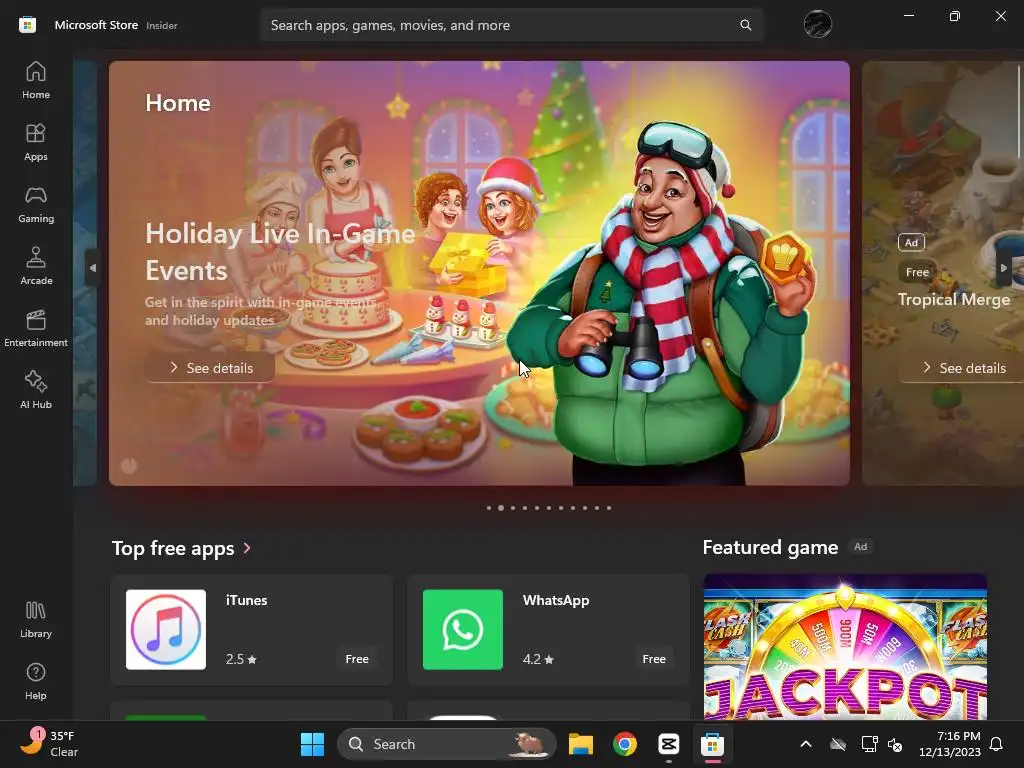Open Help in the sidebar
Image resolution: width=1024 pixels, height=768 pixels.
click(x=36, y=682)
